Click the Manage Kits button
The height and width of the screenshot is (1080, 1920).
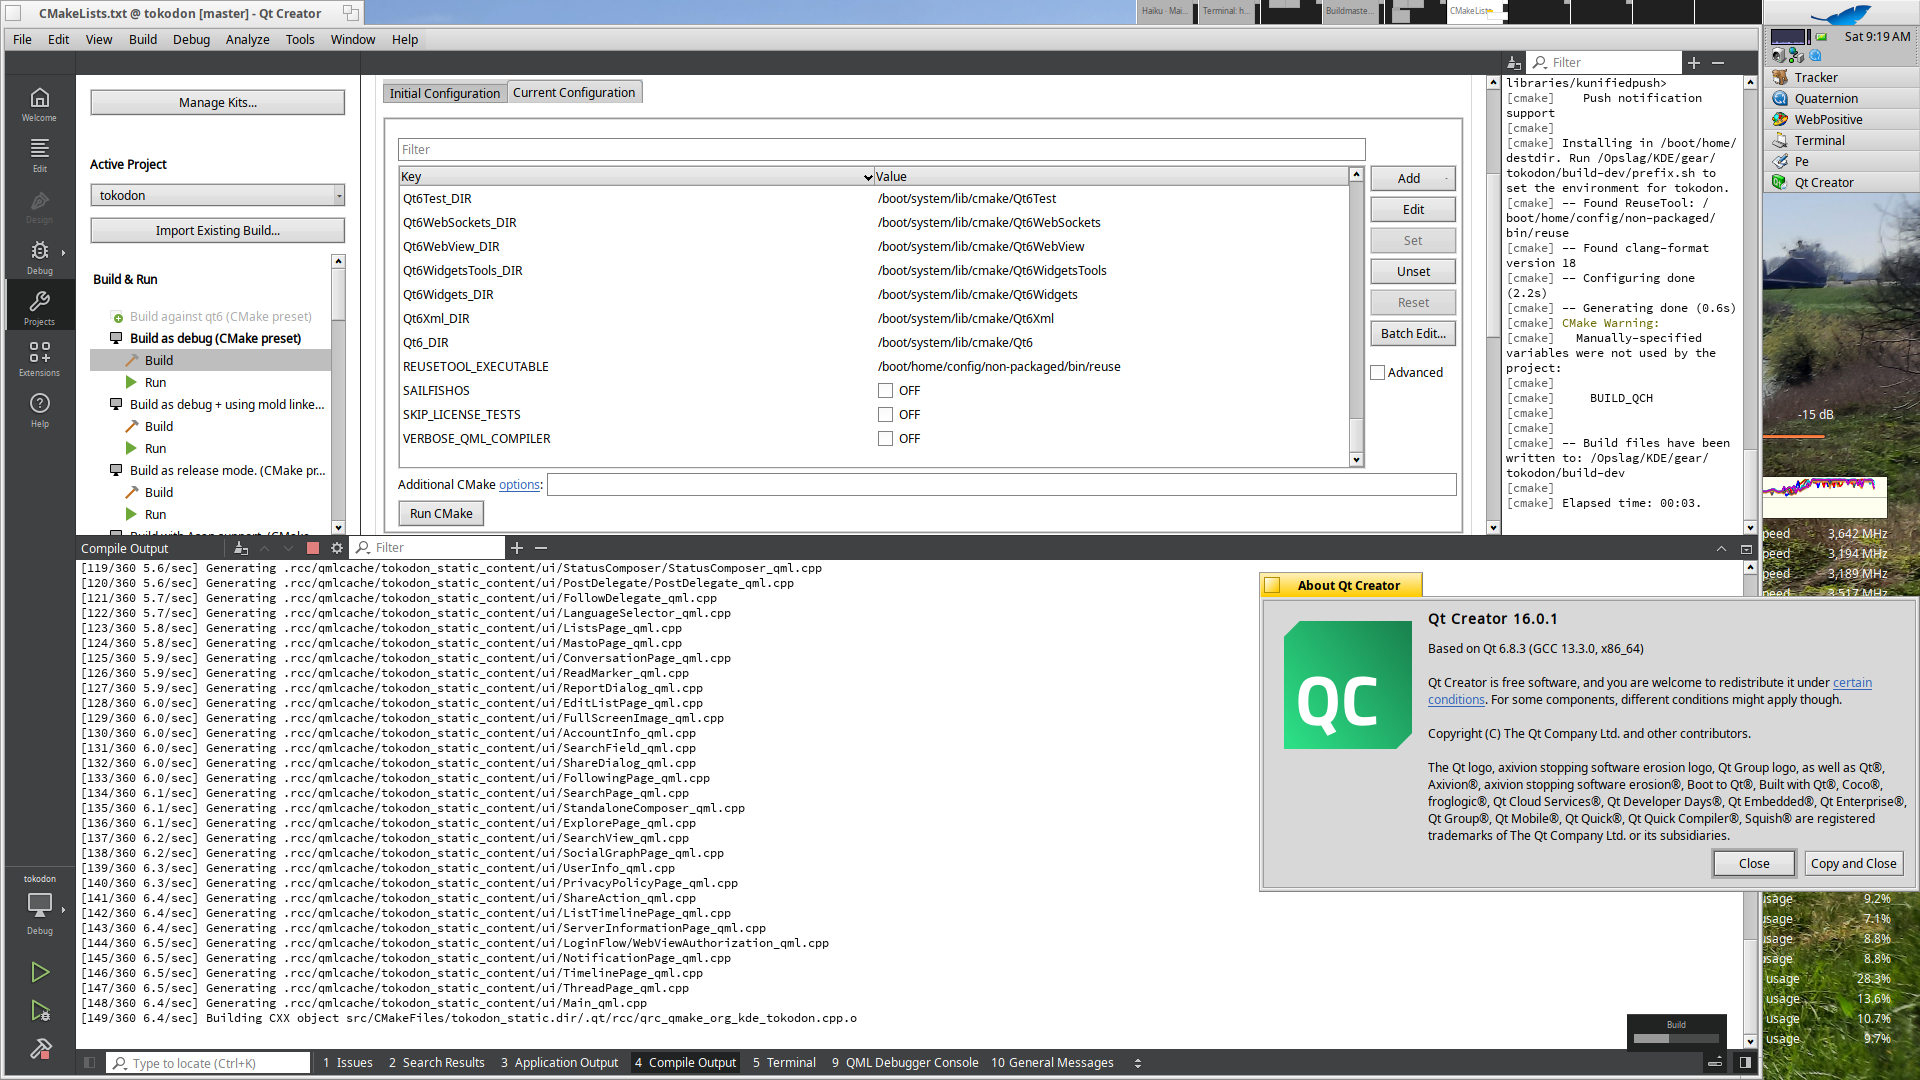point(218,103)
